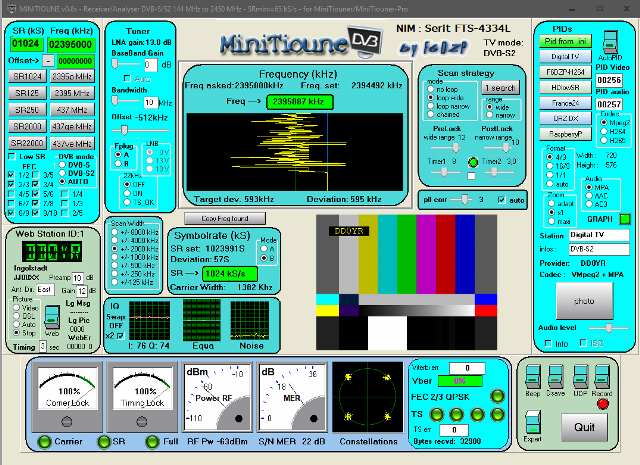Flip the UDP rocker switch

tap(578, 377)
